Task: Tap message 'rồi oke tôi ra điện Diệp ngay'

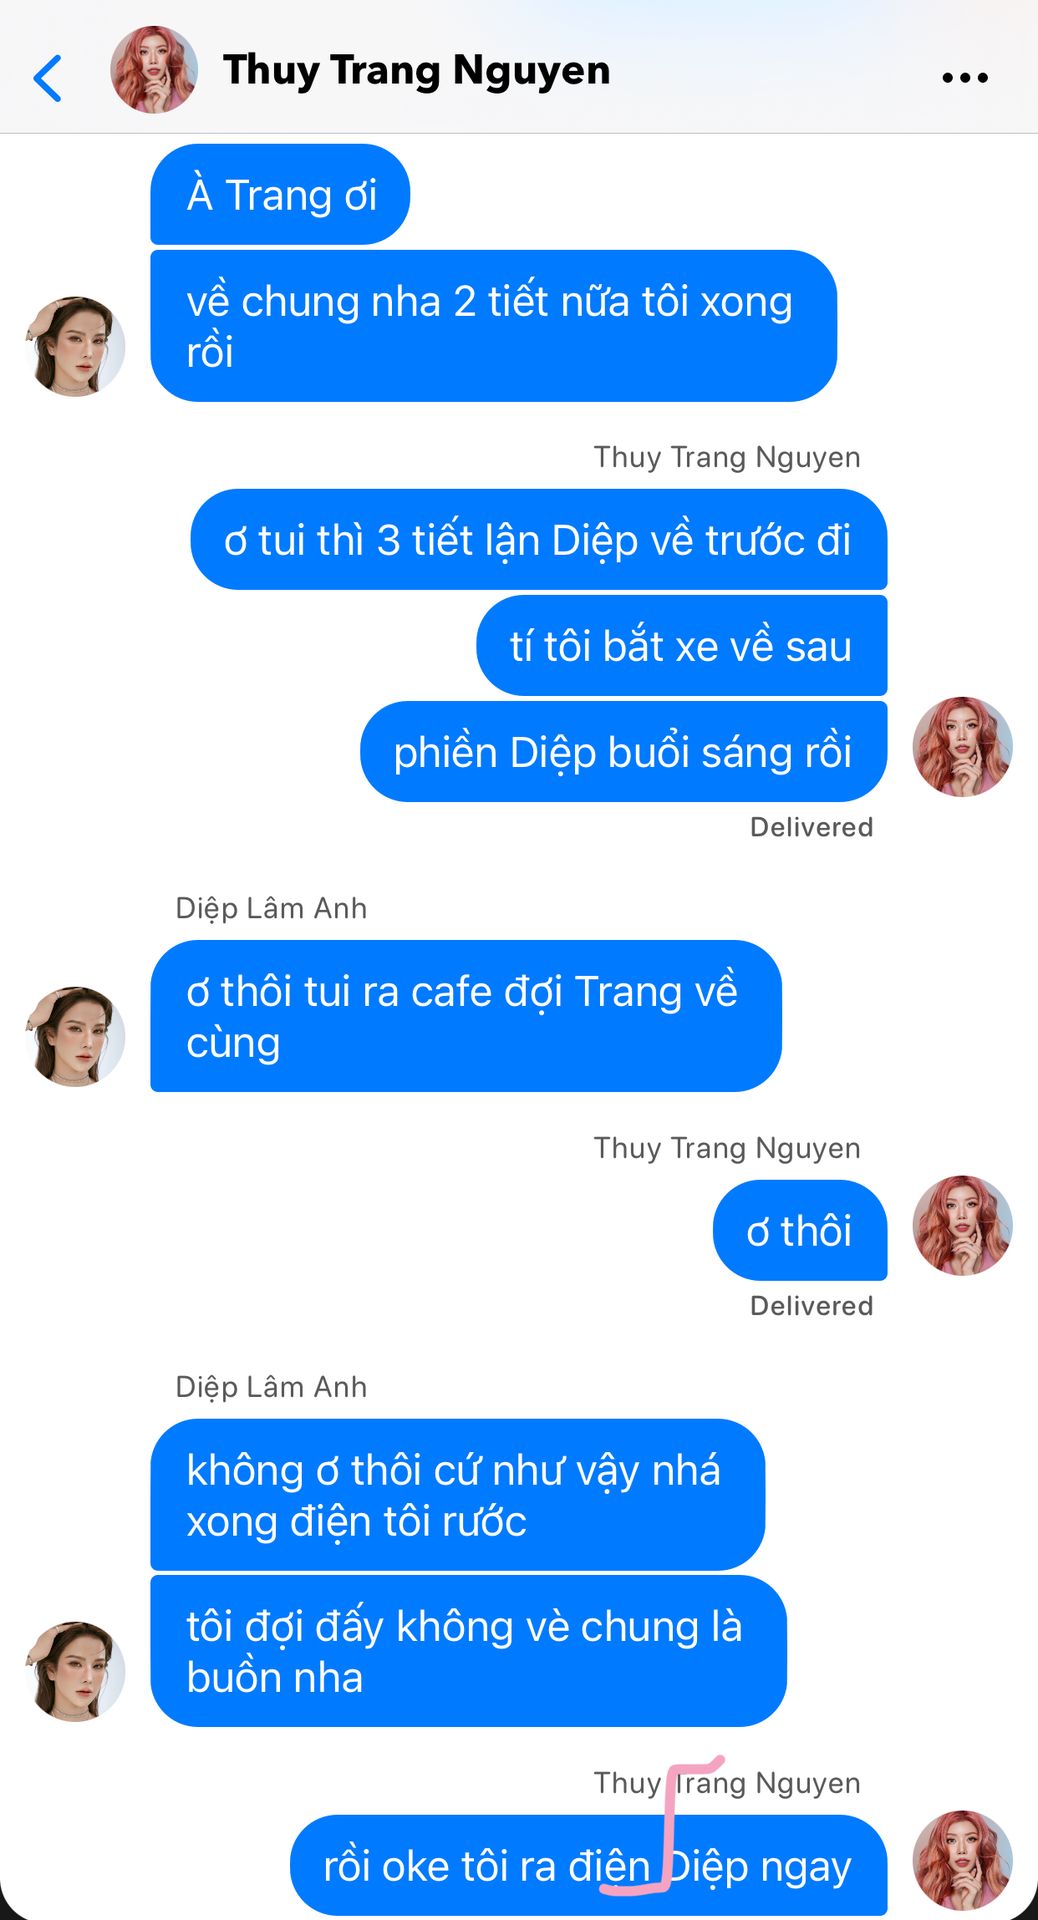Action: [588, 1865]
